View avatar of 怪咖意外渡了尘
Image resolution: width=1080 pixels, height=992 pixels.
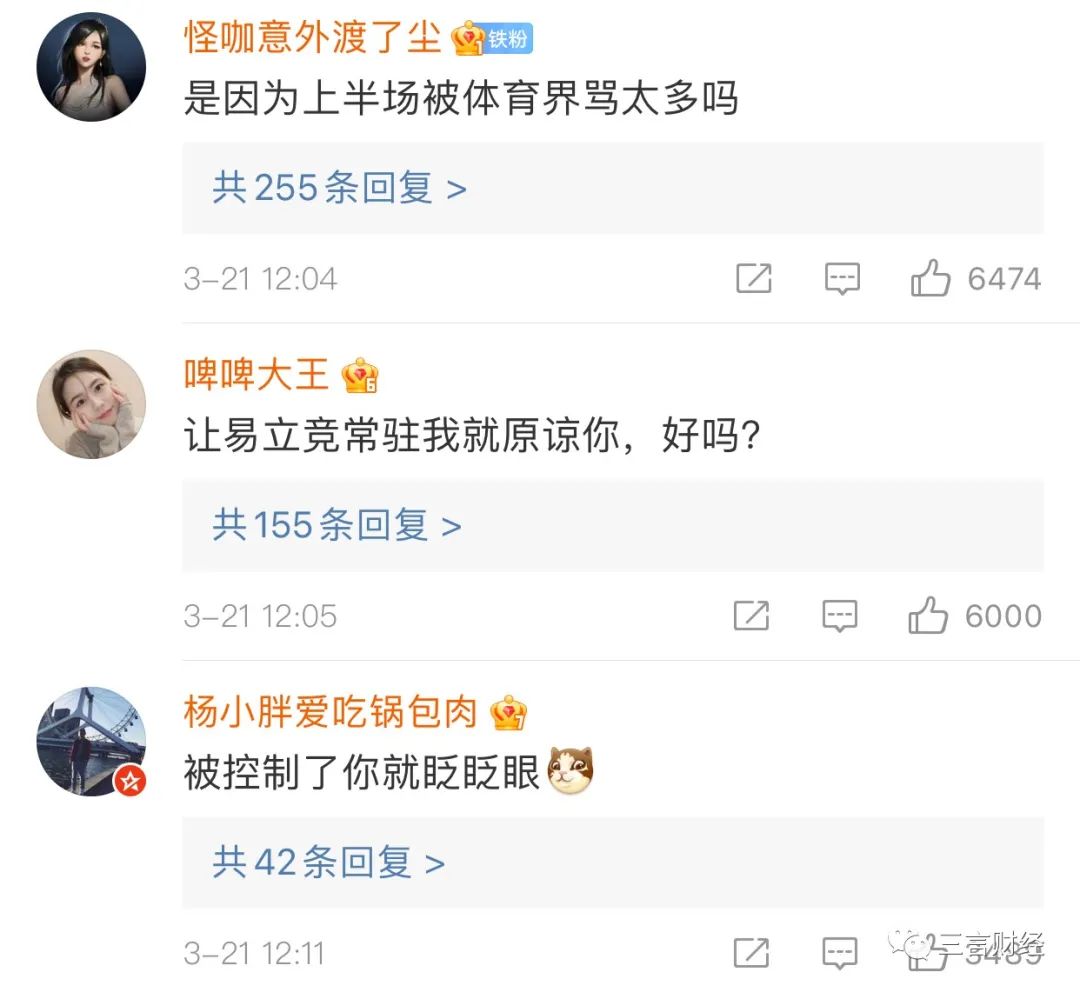coord(91,67)
